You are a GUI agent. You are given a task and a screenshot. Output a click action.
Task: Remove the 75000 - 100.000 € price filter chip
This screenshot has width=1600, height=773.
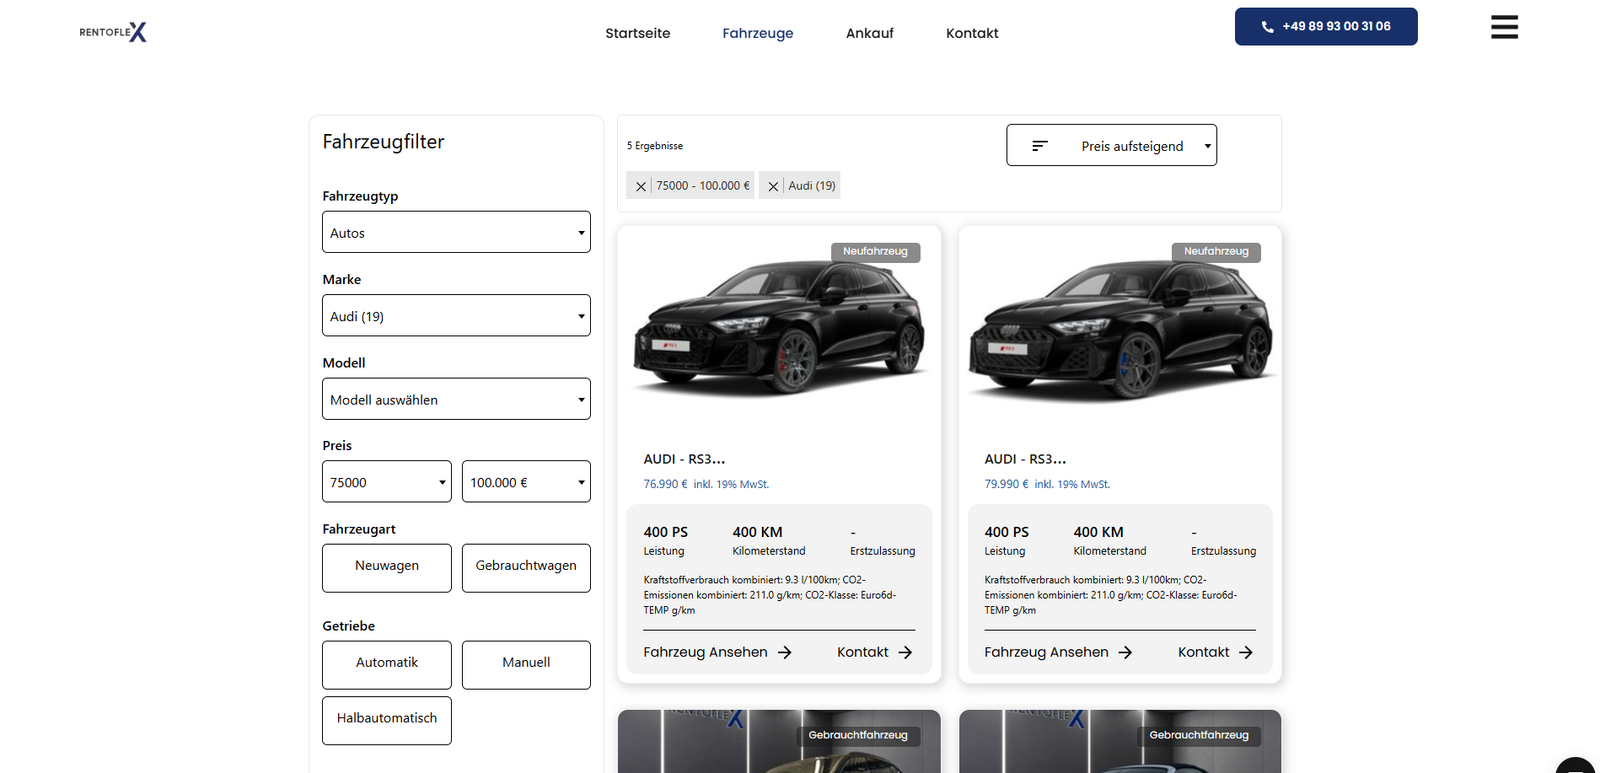click(641, 186)
